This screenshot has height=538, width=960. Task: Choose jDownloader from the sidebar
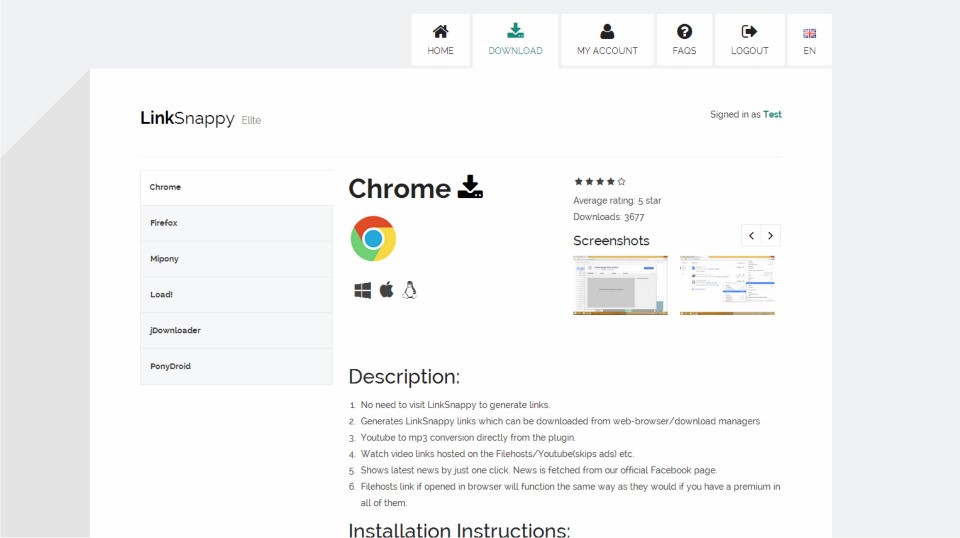[236, 331]
